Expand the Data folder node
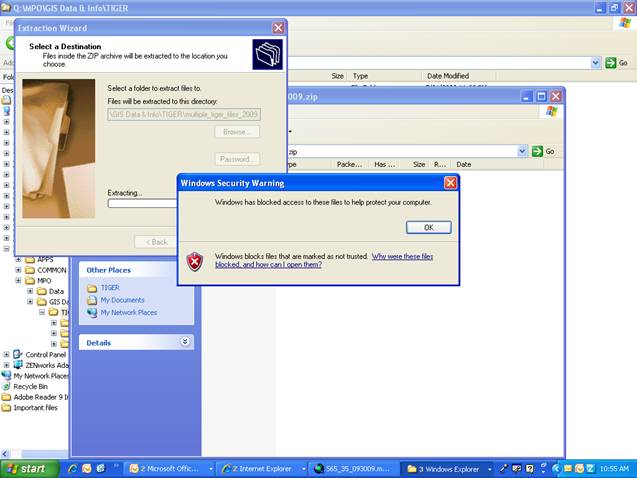This screenshot has height=478, width=637. click(x=30, y=291)
